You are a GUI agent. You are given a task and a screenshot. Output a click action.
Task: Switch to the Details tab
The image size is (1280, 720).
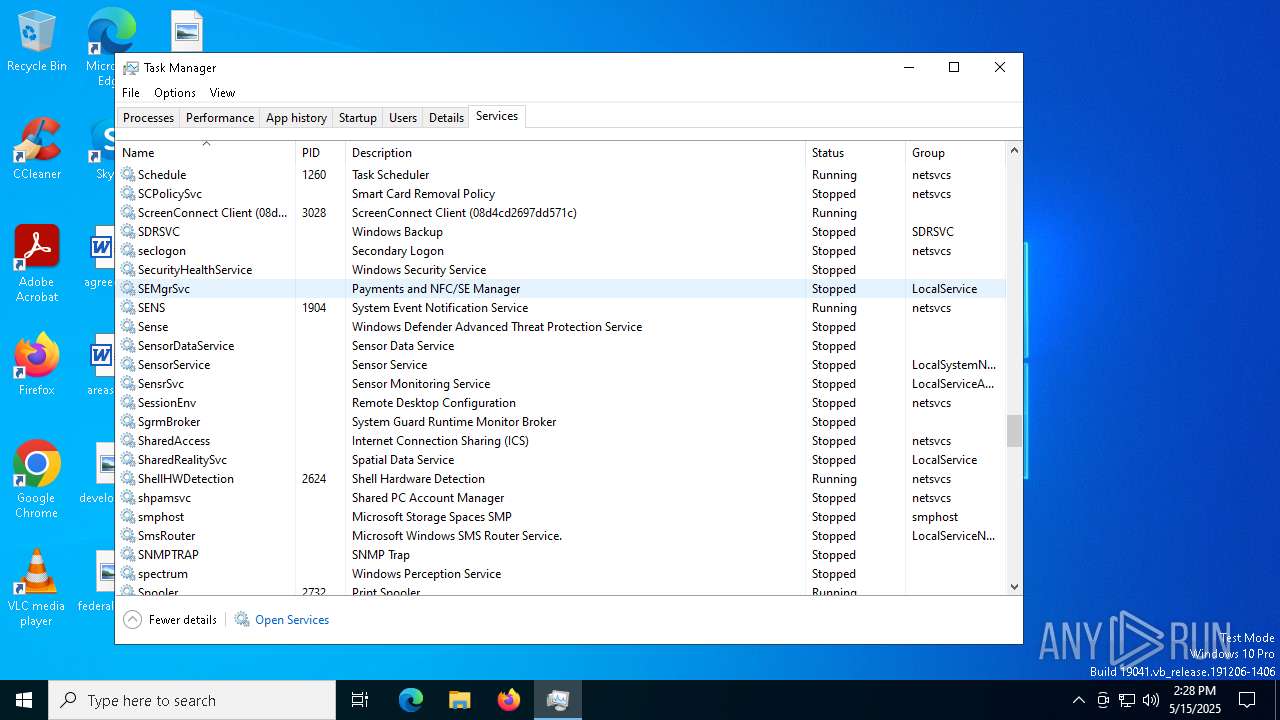tap(446, 117)
